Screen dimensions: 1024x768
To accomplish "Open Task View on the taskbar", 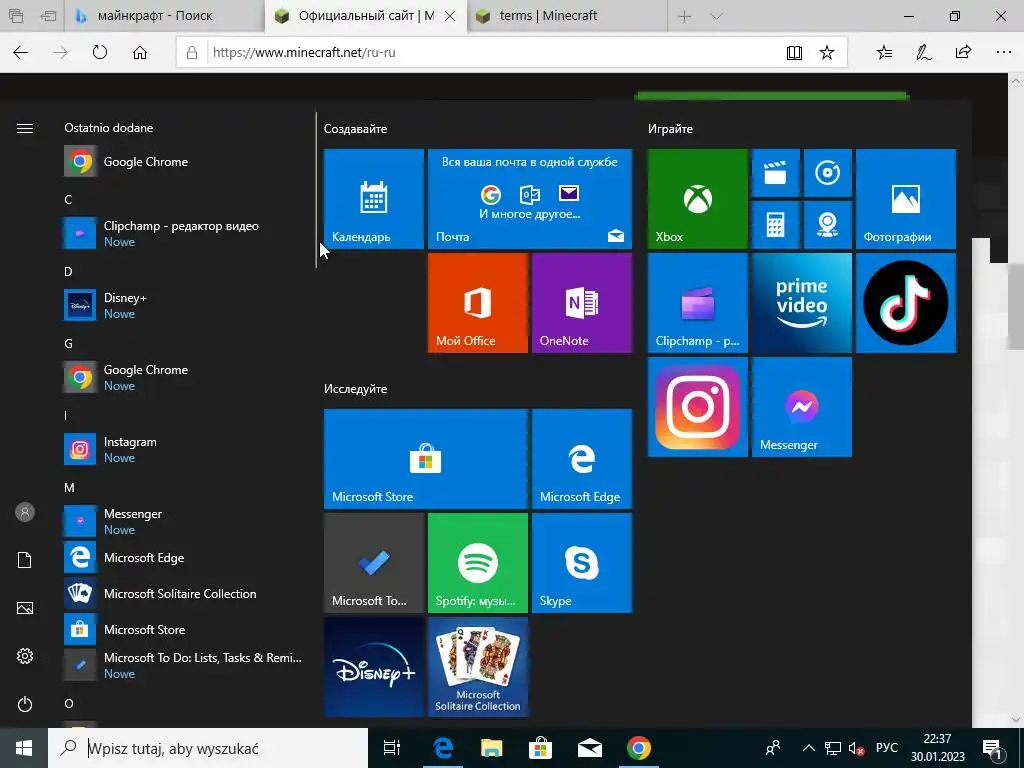I will click(x=392, y=748).
